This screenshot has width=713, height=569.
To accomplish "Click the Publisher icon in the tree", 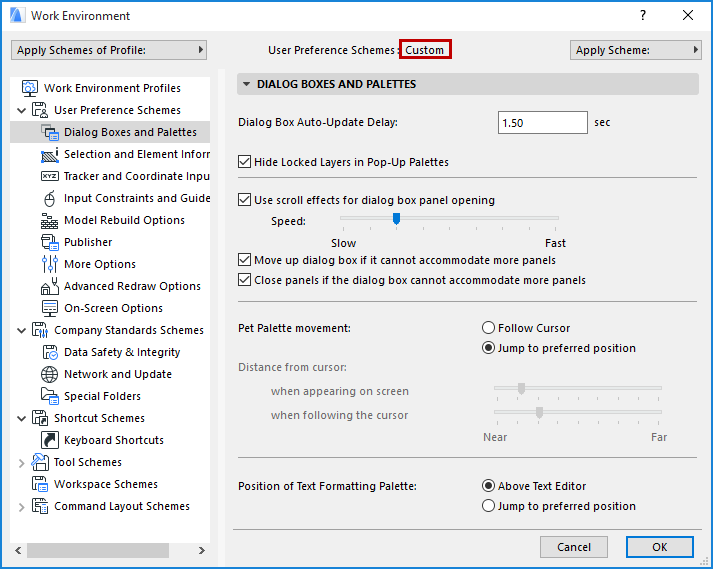I will [50, 242].
